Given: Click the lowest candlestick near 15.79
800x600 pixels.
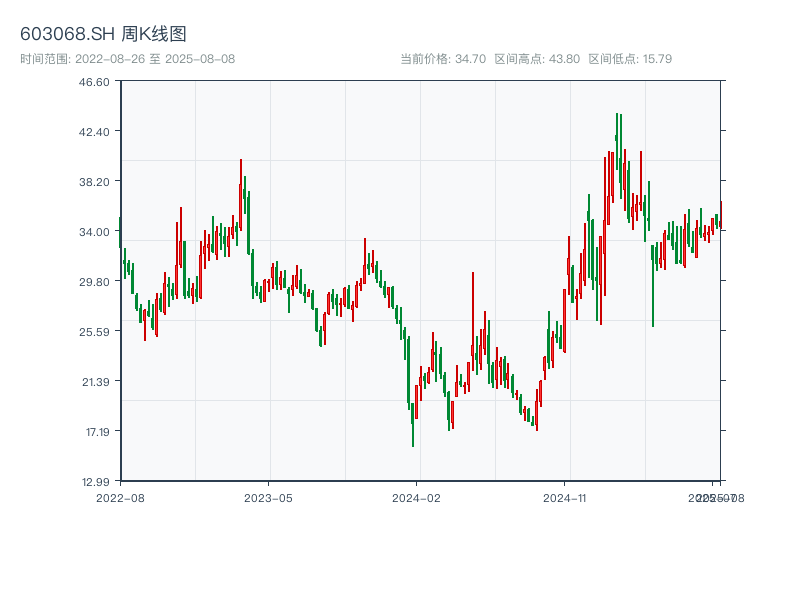Looking at the screenshot, I should [x=413, y=424].
